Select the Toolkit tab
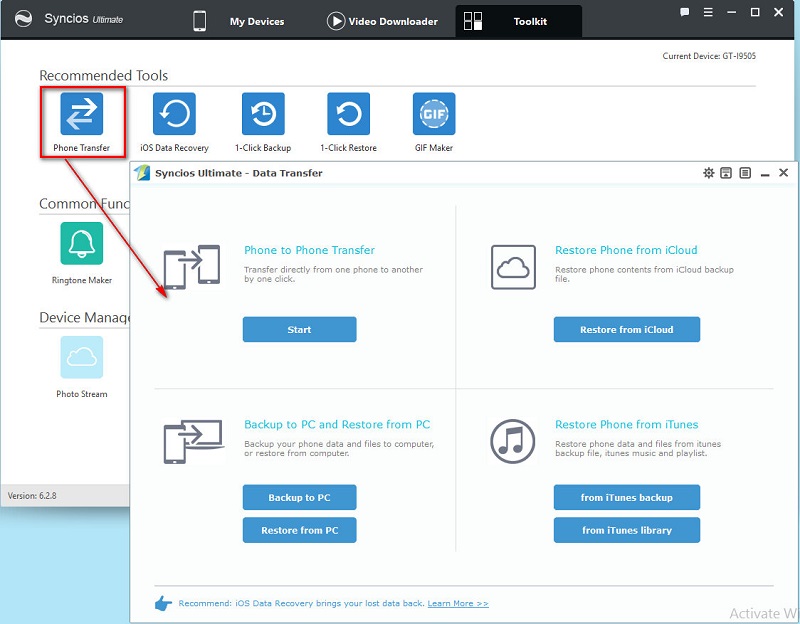This screenshot has width=800, height=624. (518, 21)
